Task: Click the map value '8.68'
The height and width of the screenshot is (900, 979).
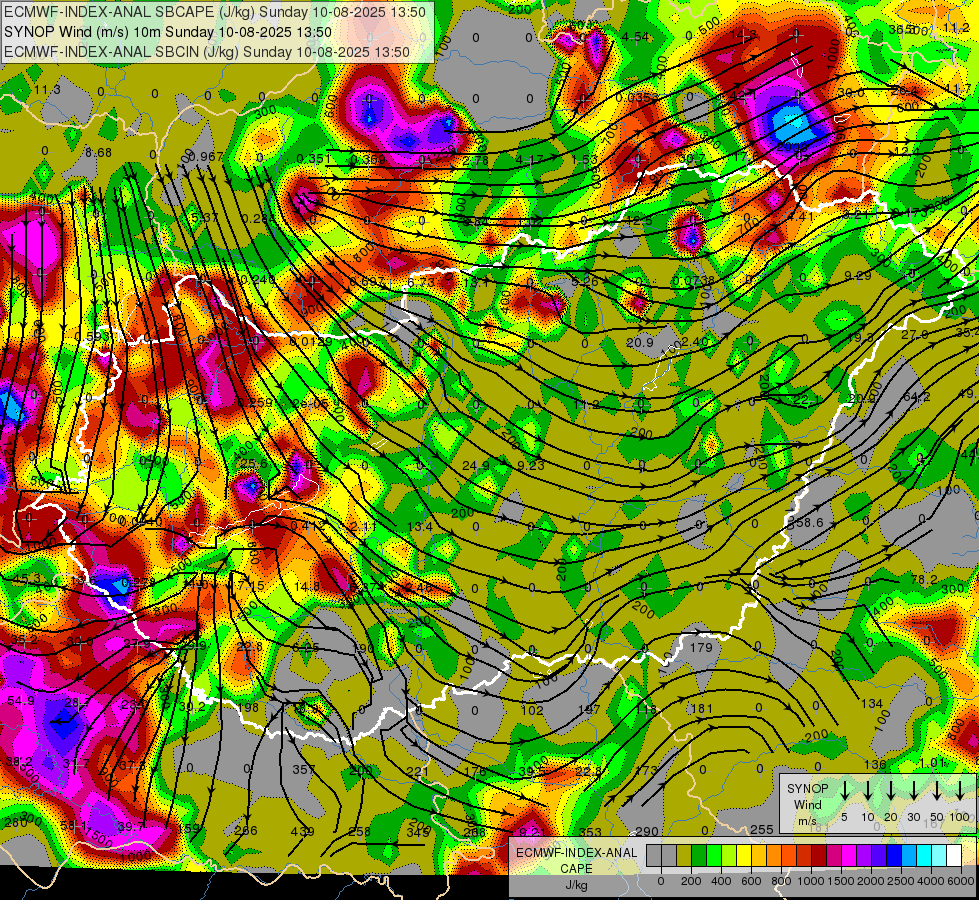Action: coord(99,152)
